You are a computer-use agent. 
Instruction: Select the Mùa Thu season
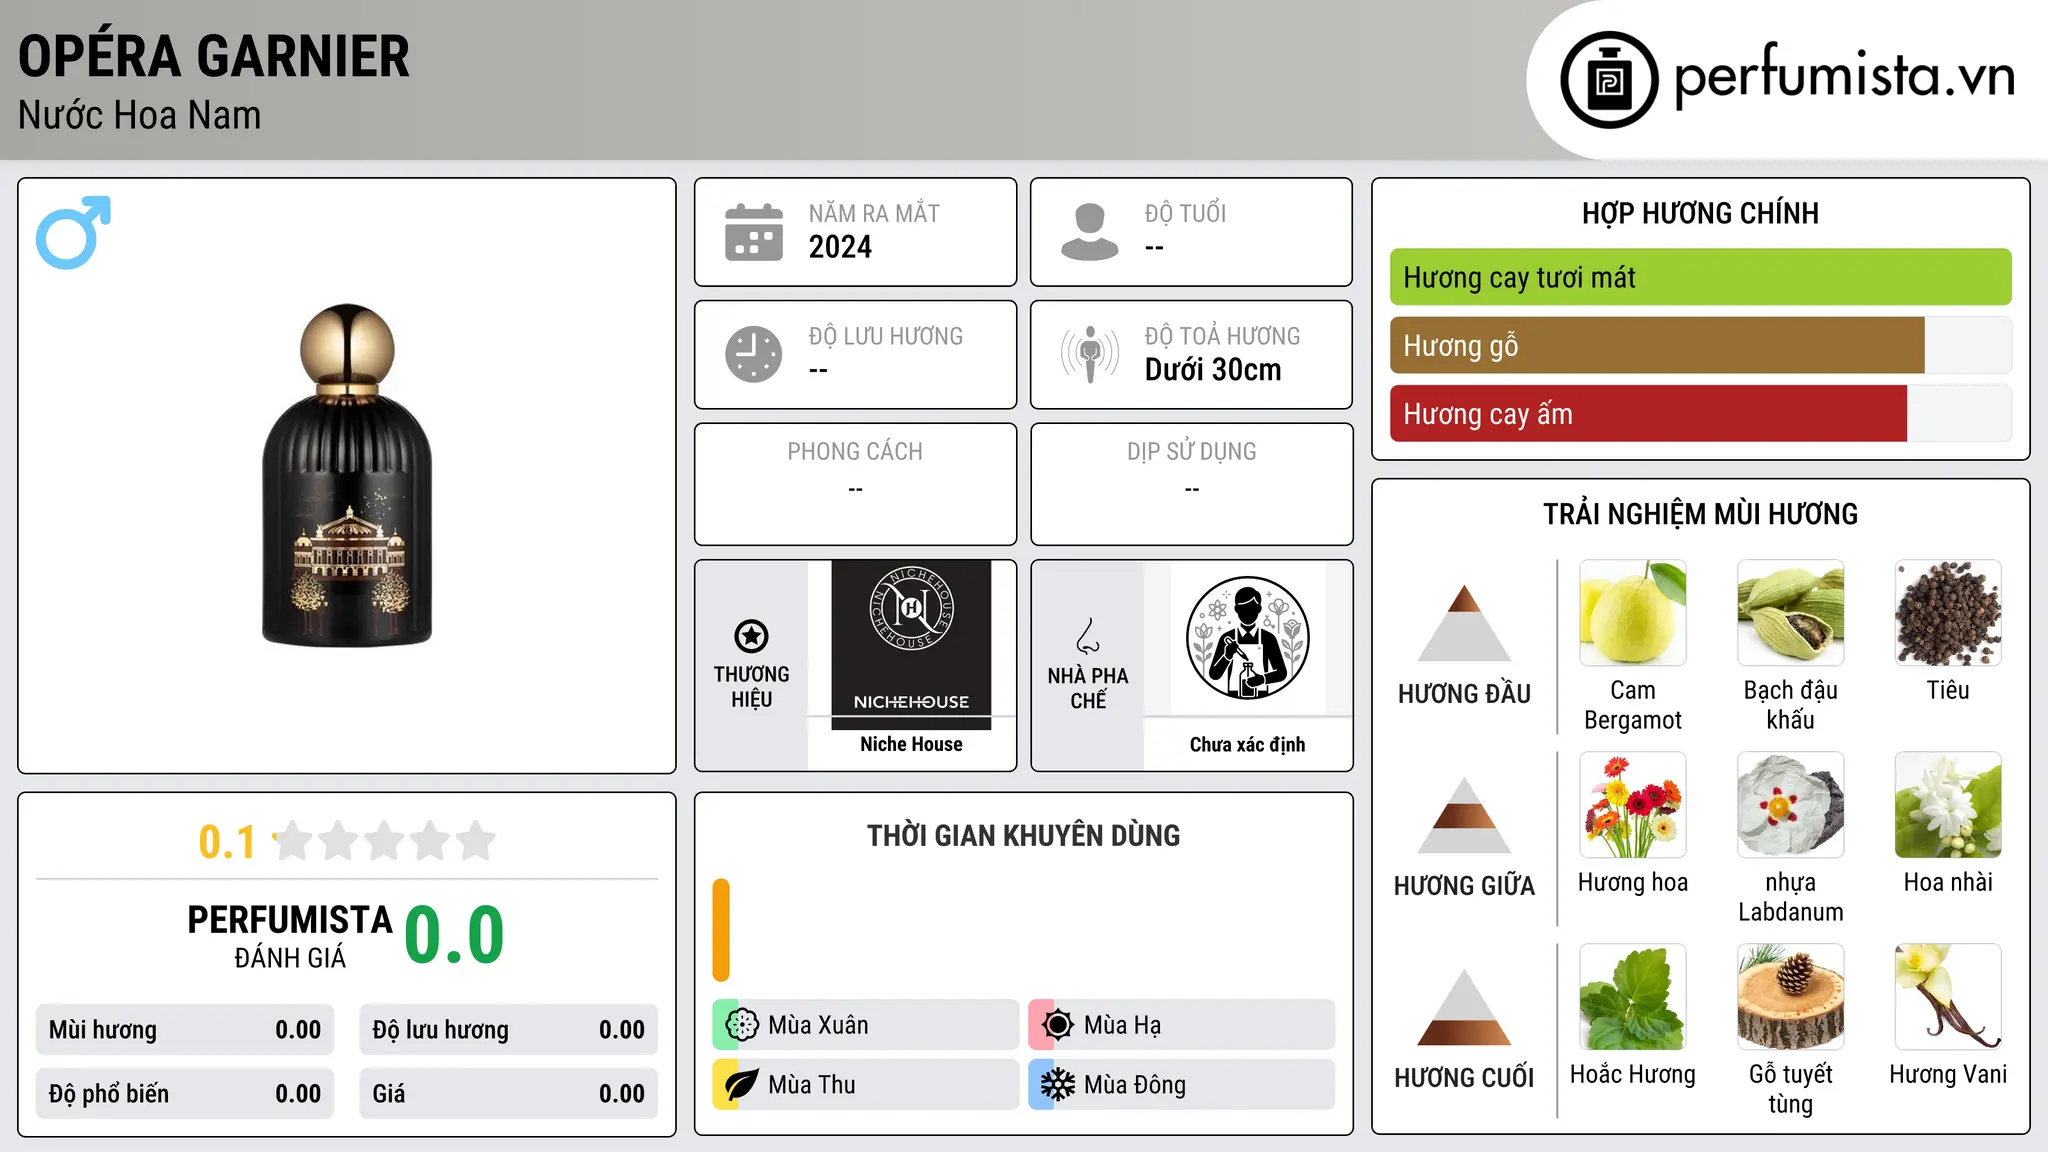click(x=865, y=1085)
